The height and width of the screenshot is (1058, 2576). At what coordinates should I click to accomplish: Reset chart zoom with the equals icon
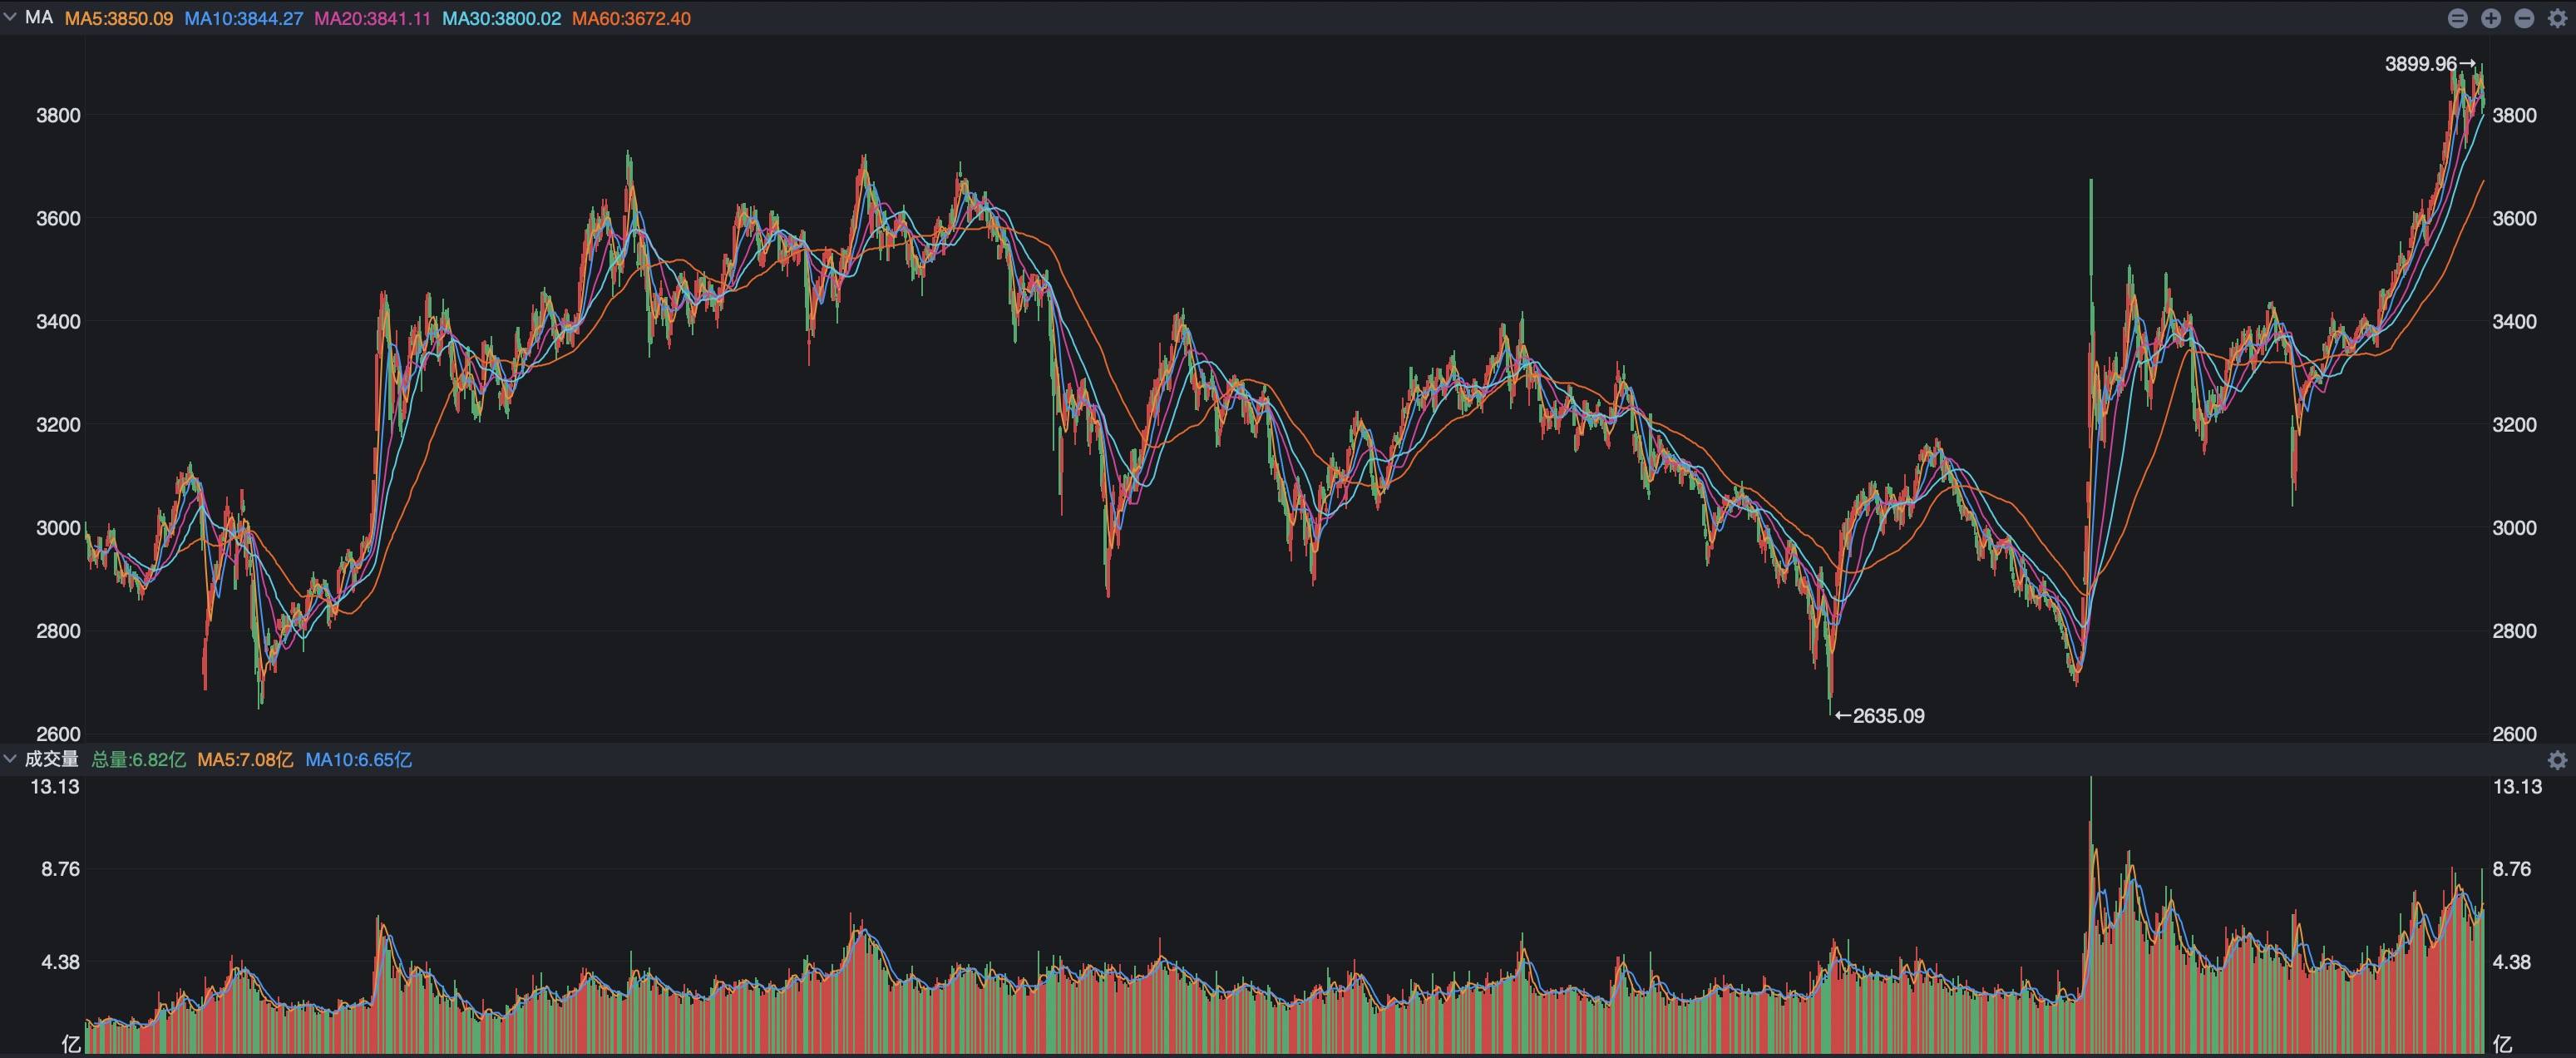coord(2457,19)
